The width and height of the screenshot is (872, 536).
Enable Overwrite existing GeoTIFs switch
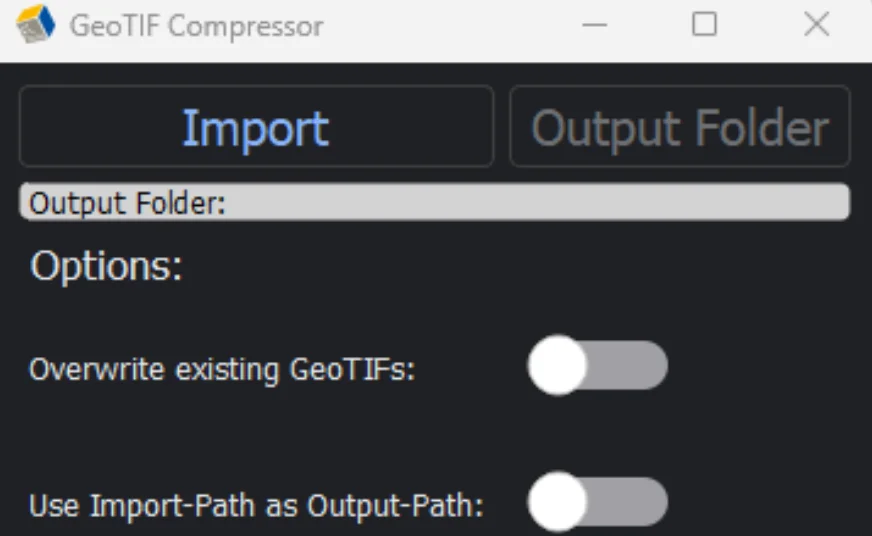[x=597, y=365]
